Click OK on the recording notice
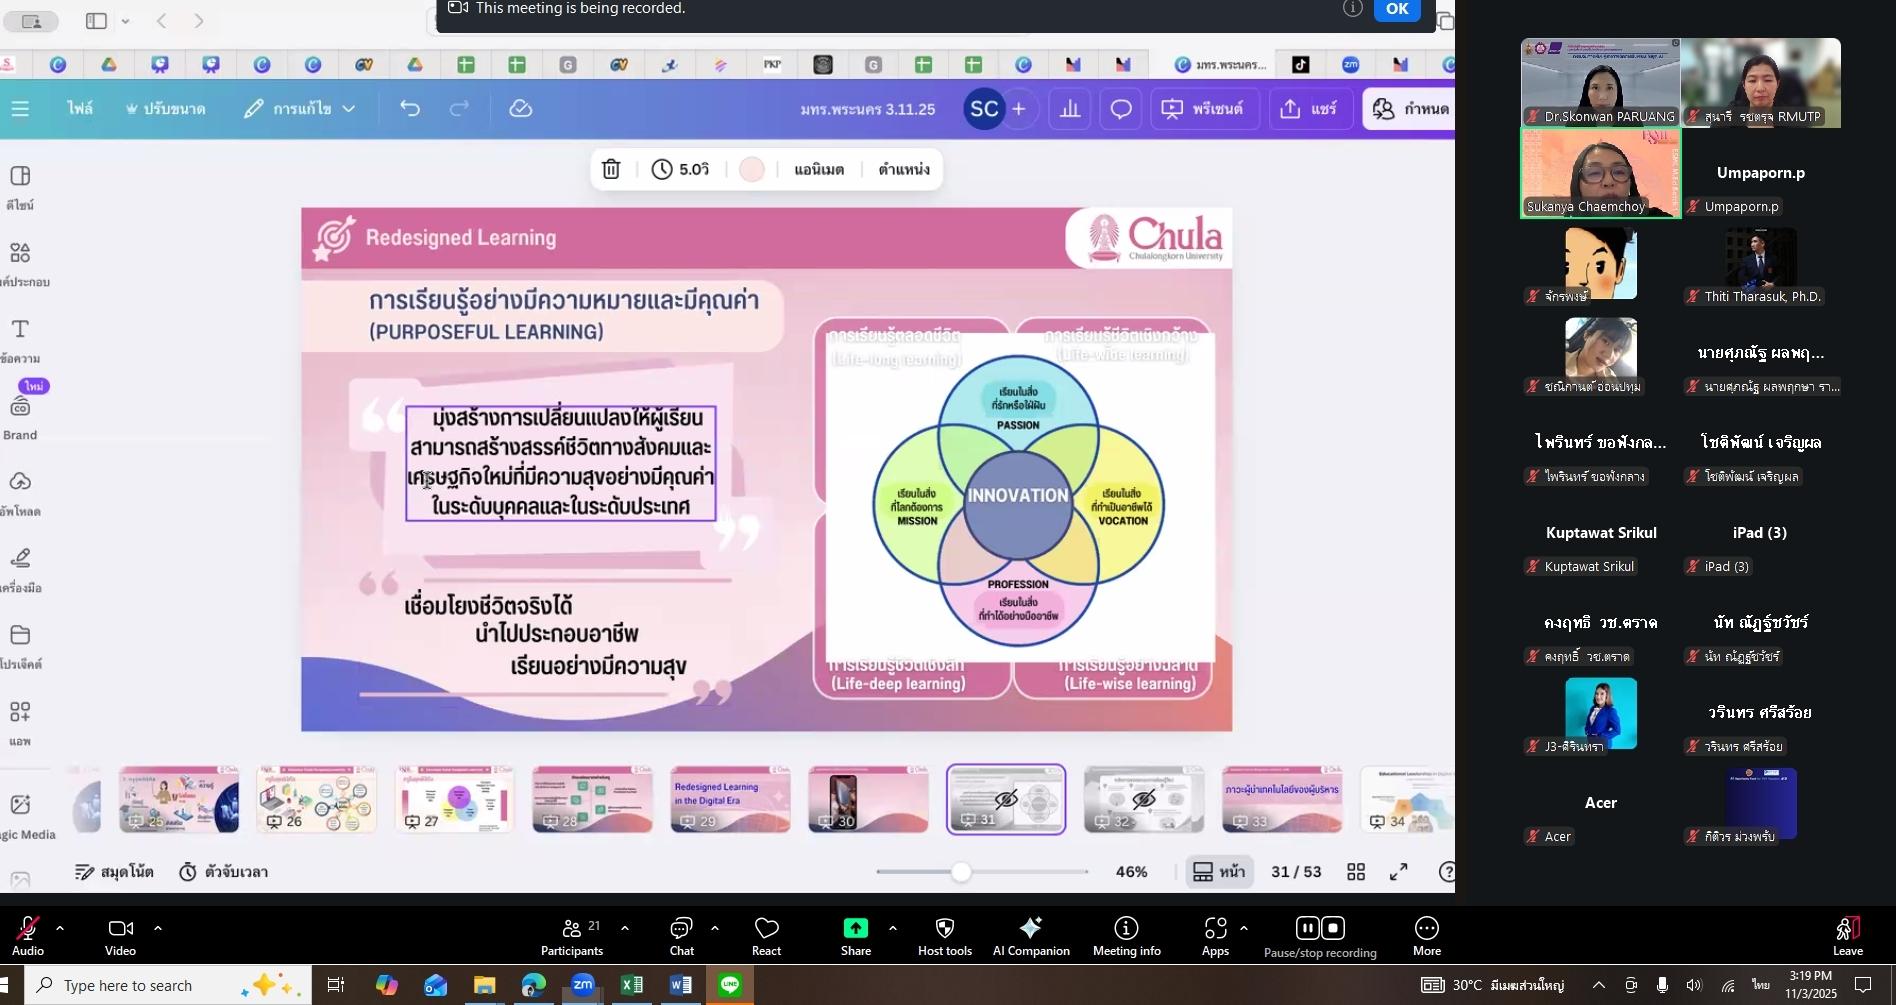 click(1397, 9)
